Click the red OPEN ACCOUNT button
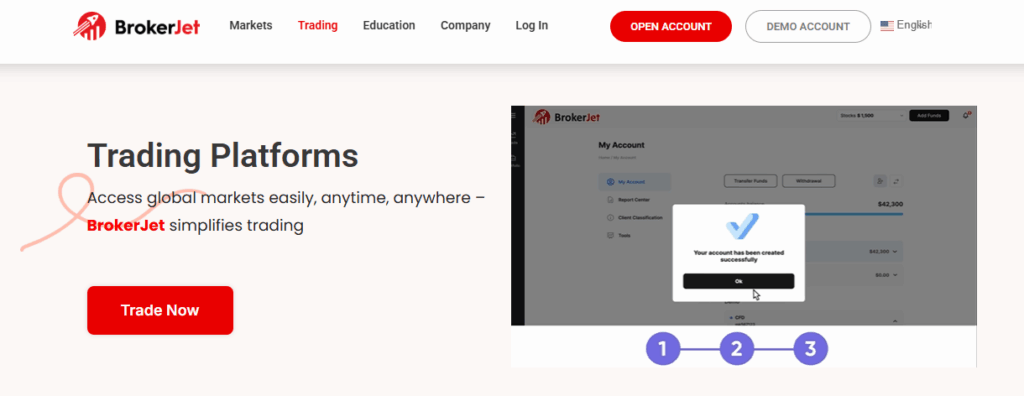The width and height of the screenshot is (1024, 396). click(671, 27)
